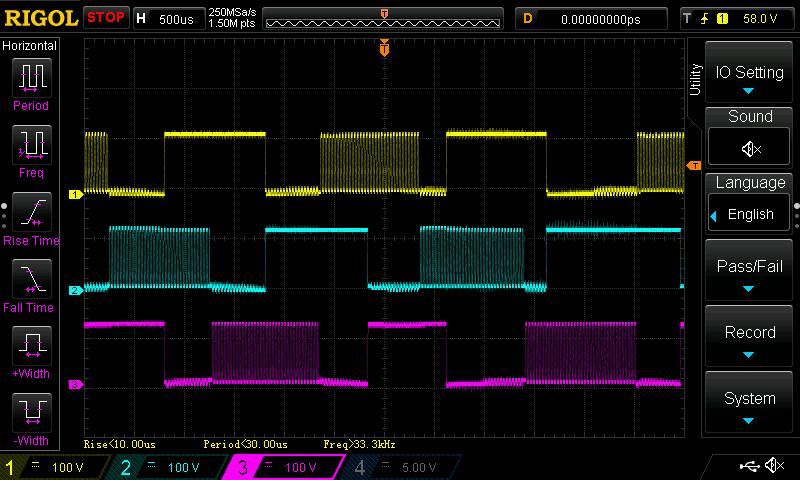Select channel 2 label at bottom
Screen dimensions: 800x480
coord(126,467)
